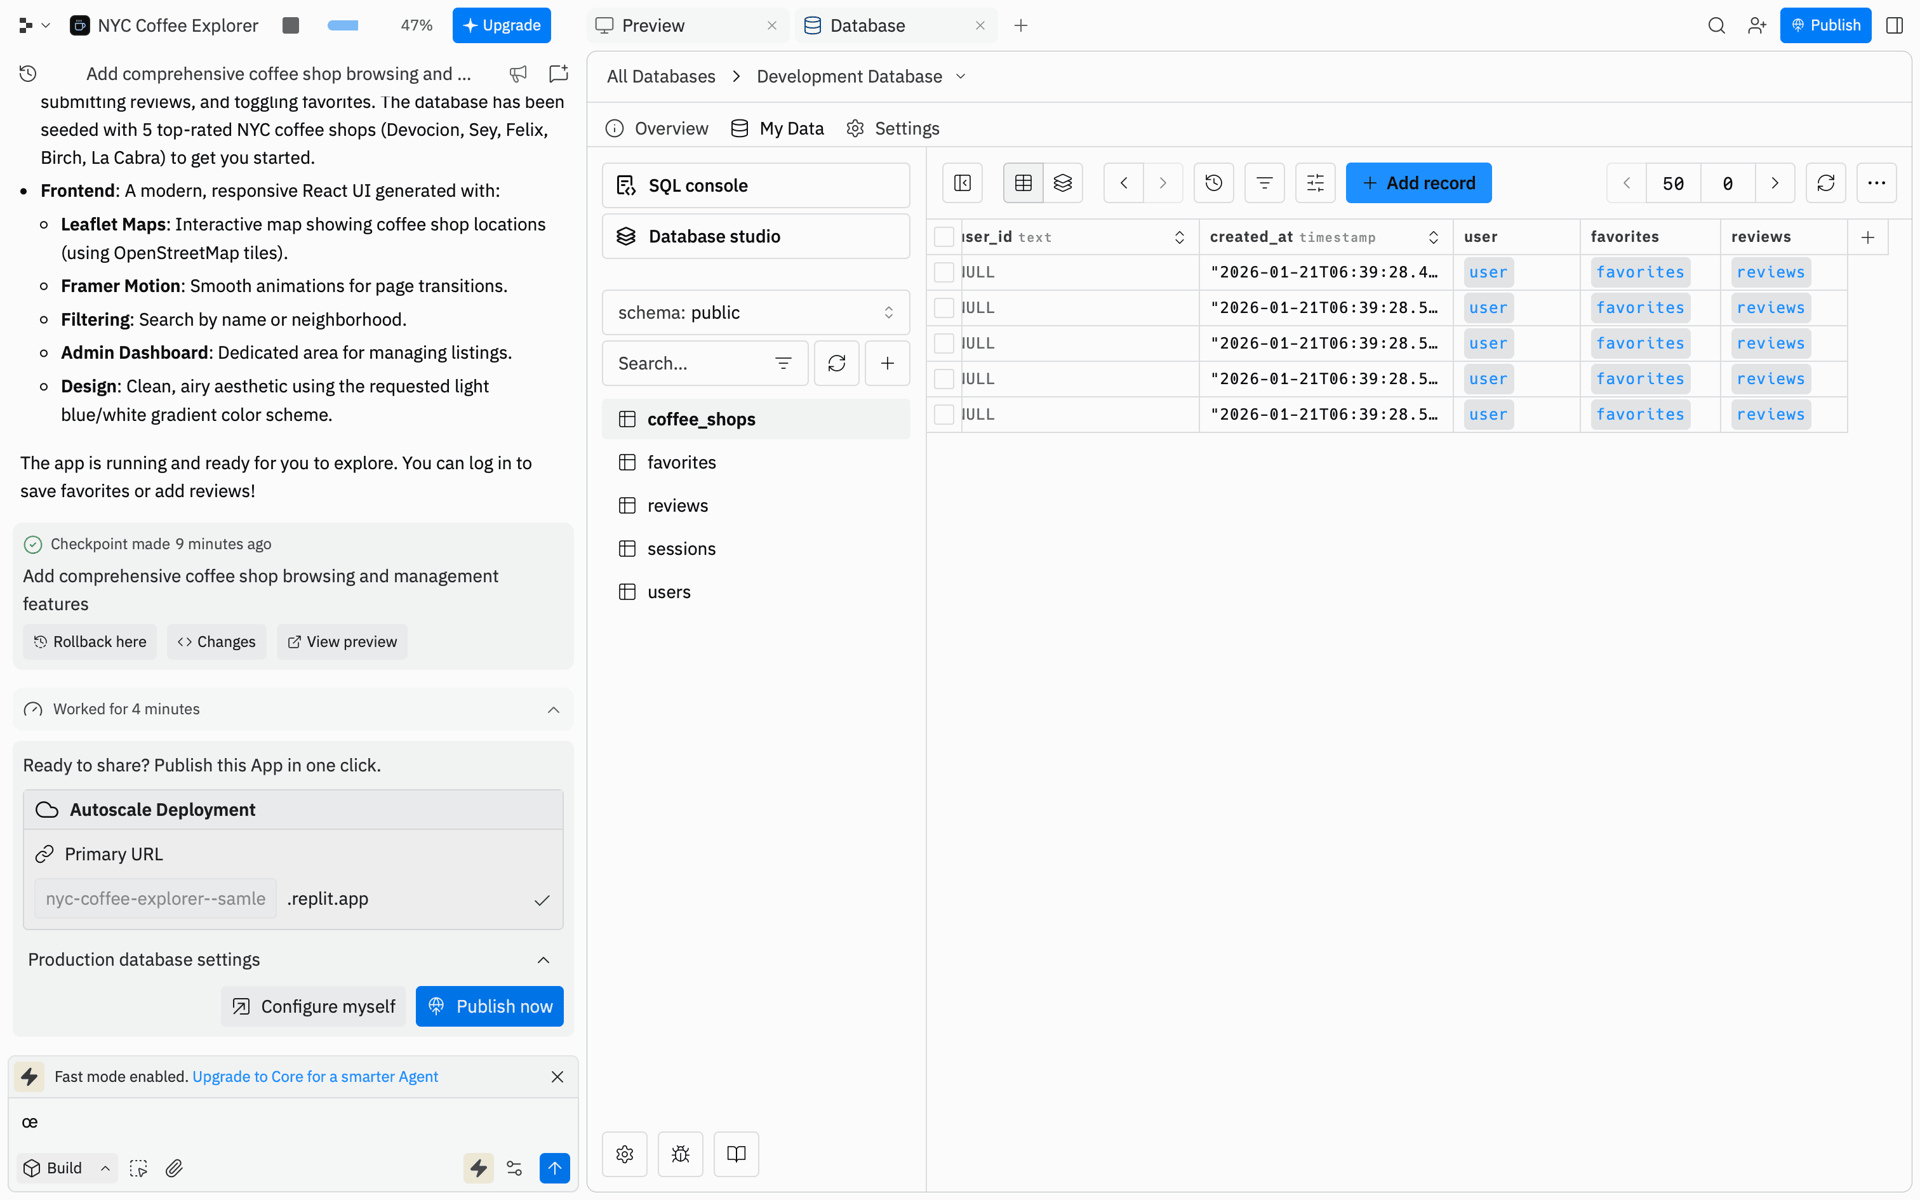Click the search magnifier icon
This screenshot has height=1200, width=1920.
coord(1716,26)
